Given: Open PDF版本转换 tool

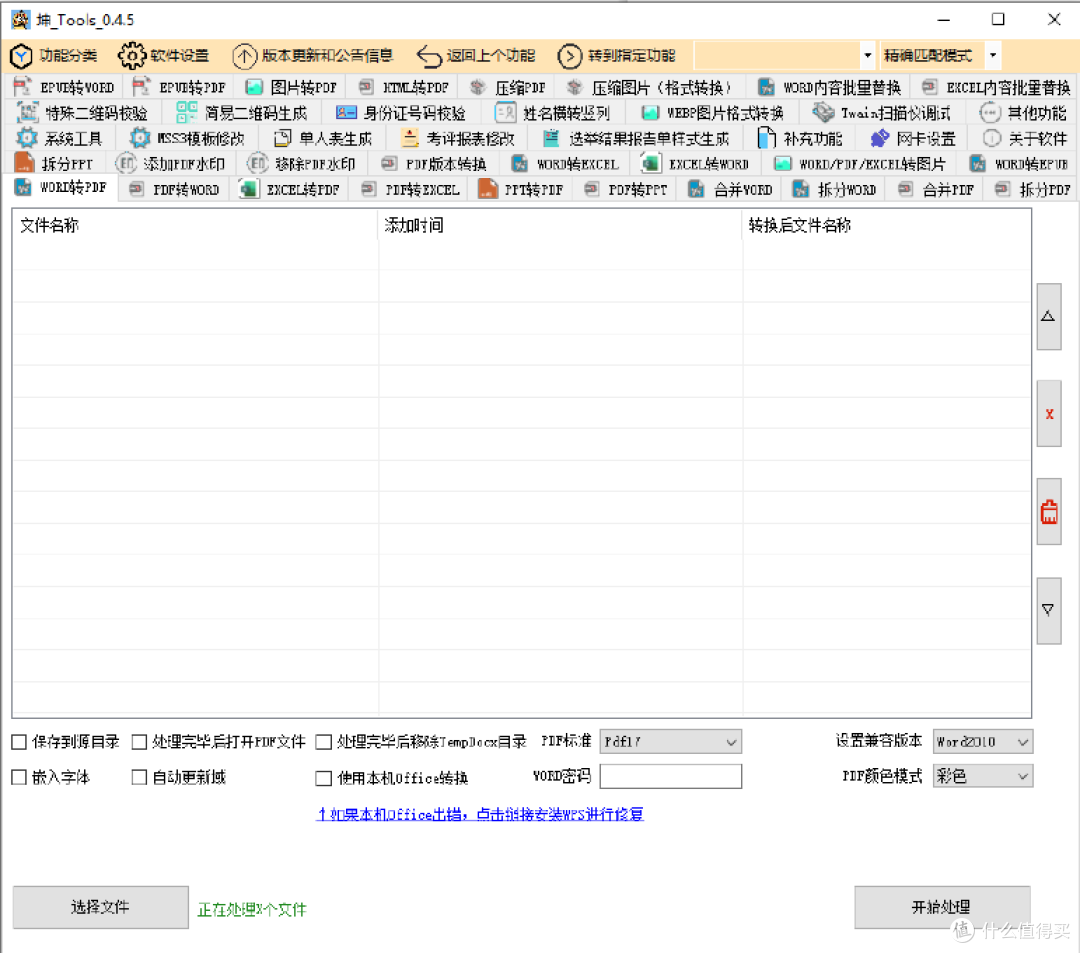Looking at the screenshot, I should pos(434,164).
